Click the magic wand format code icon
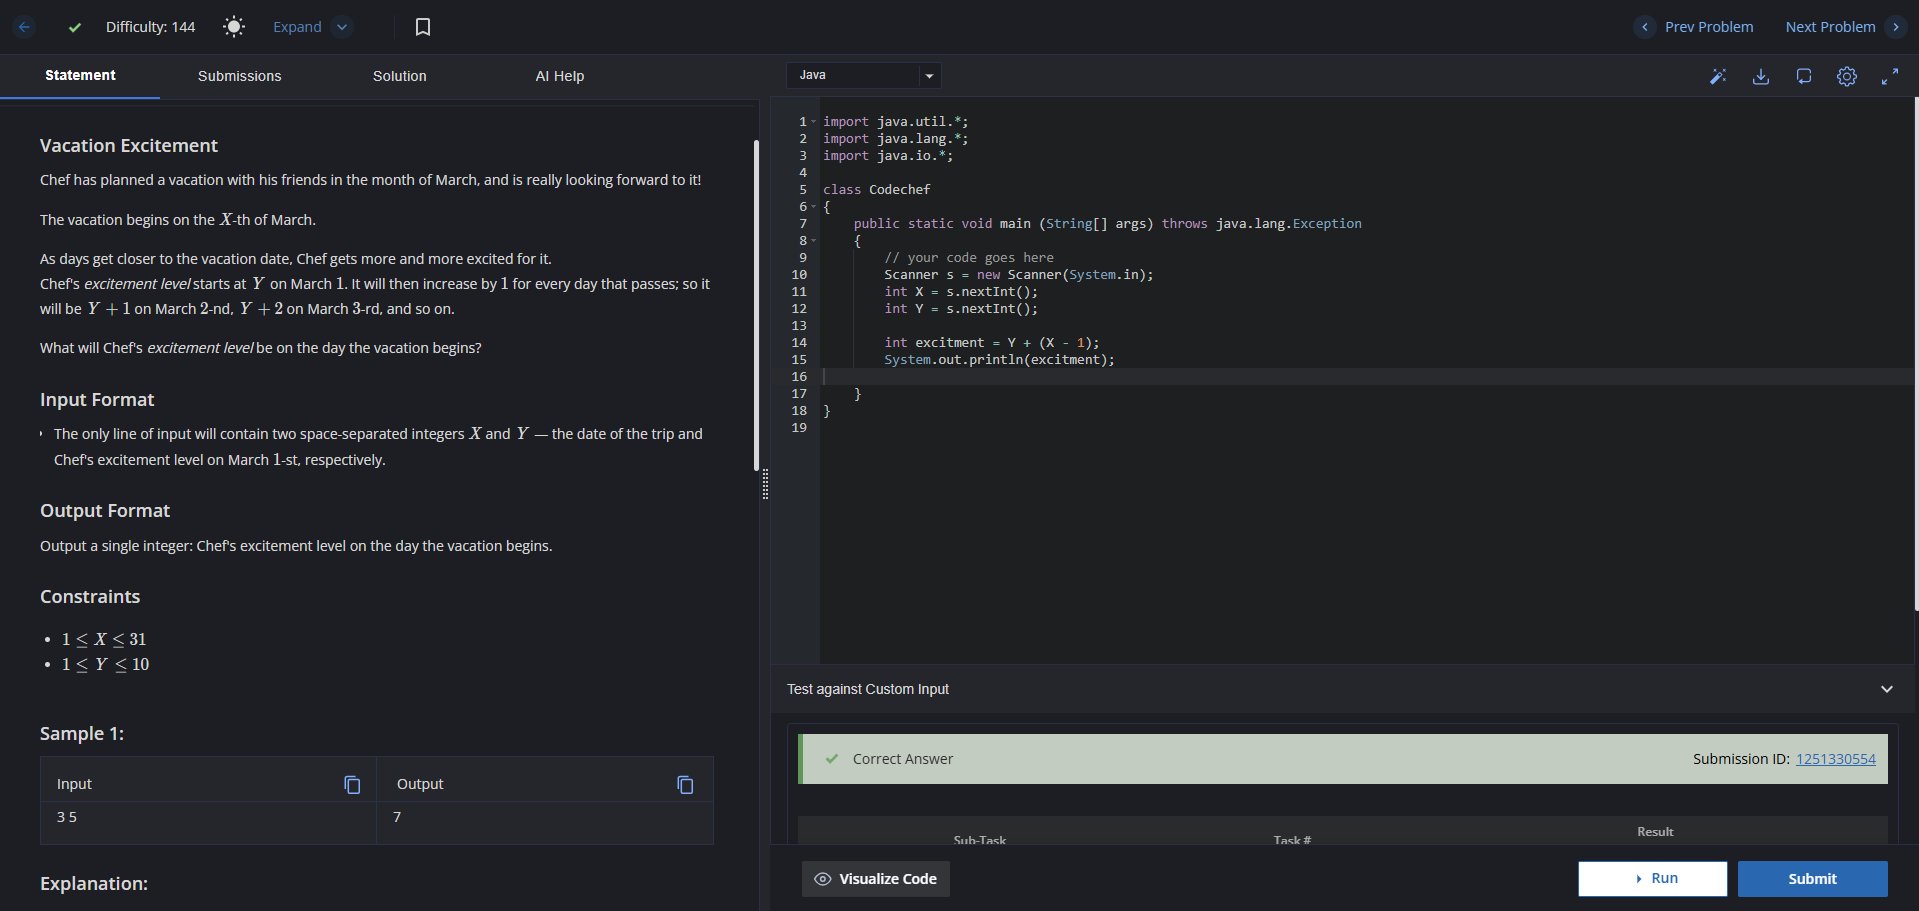This screenshot has width=1919, height=911. click(1718, 76)
